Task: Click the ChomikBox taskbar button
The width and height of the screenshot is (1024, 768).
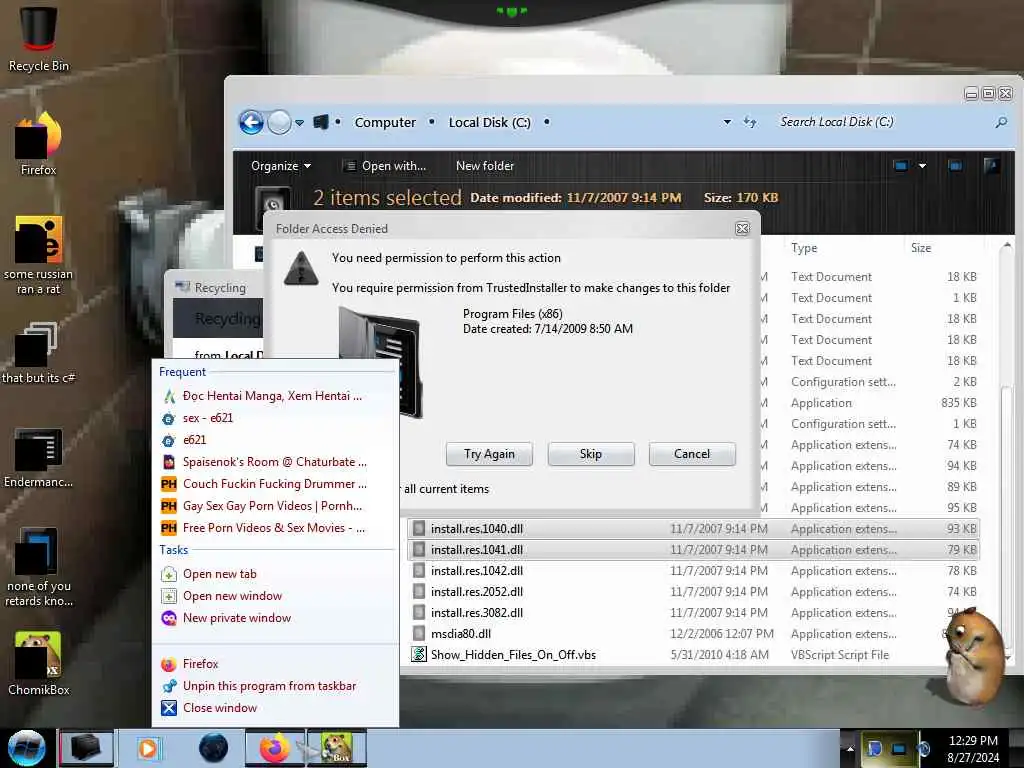Action: coord(338,748)
